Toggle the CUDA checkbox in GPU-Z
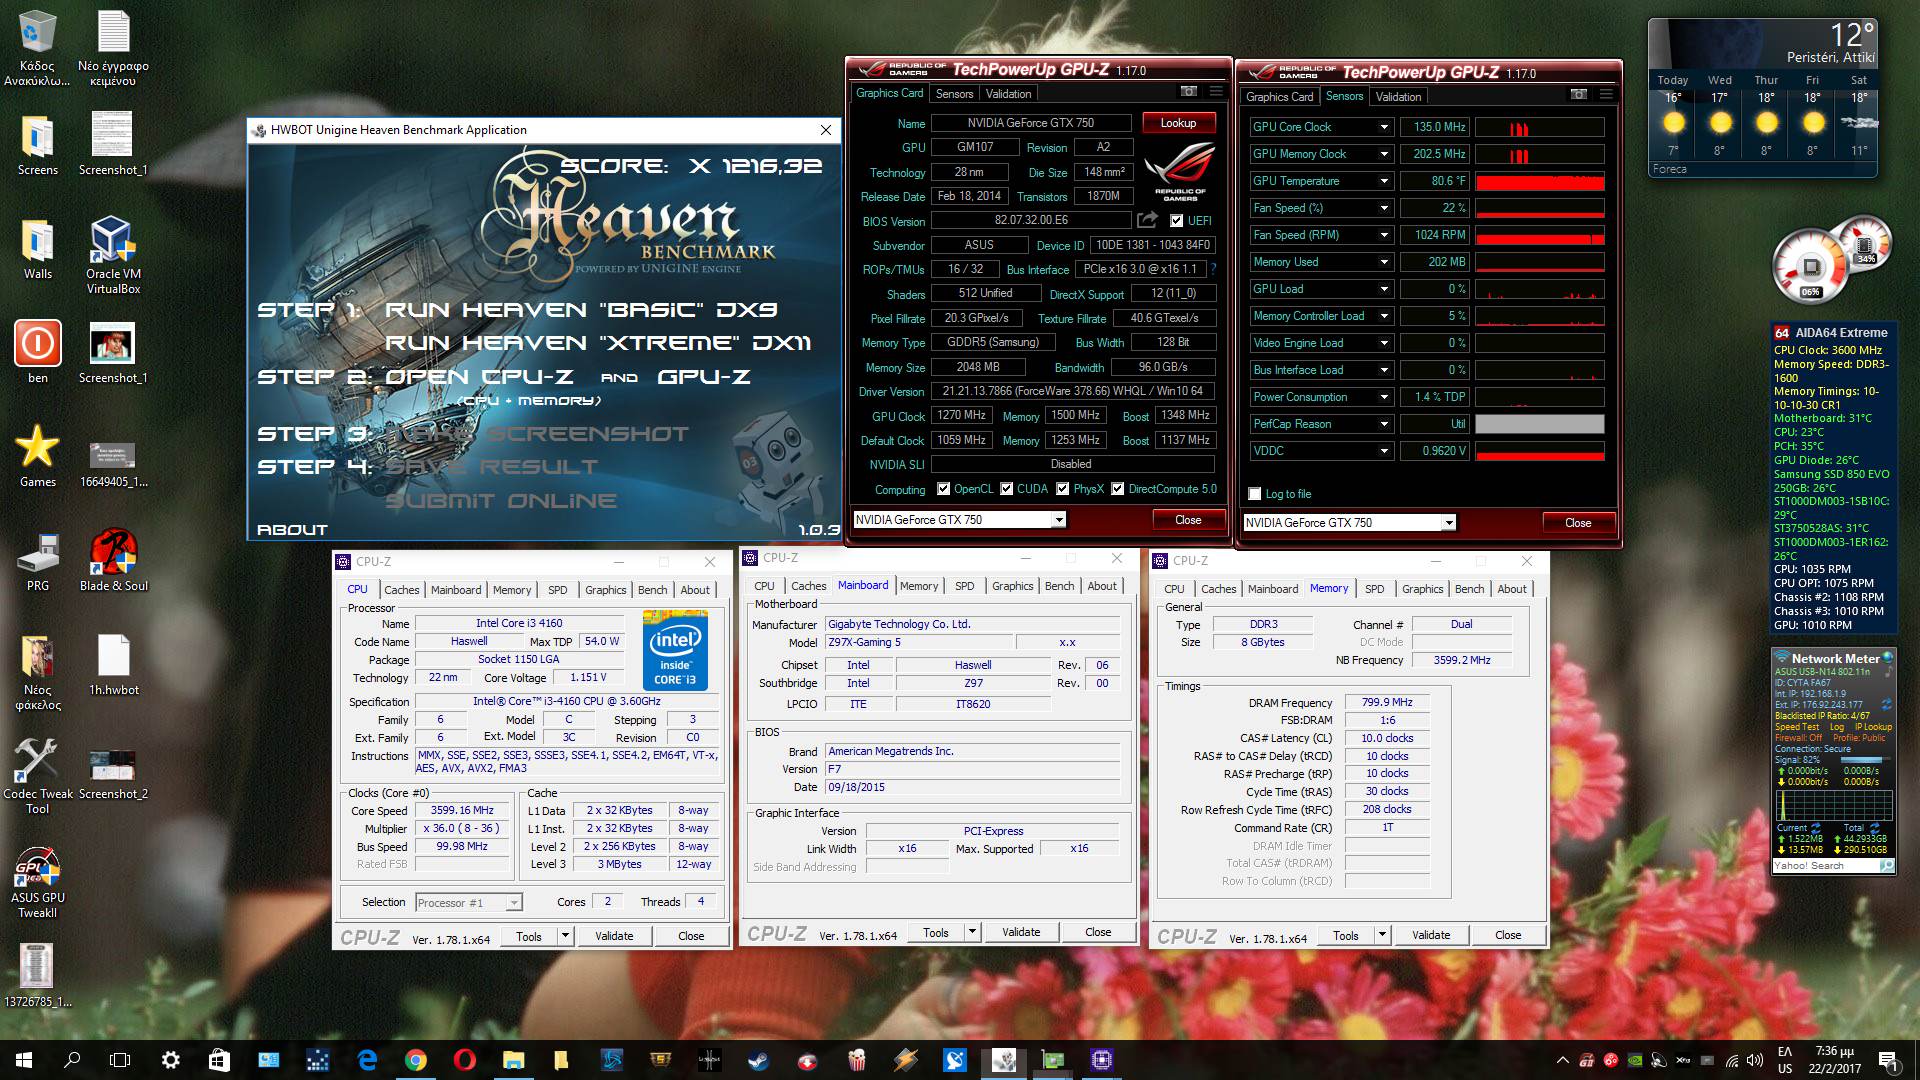Screen dimensions: 1920x1080 point(1006,489)
